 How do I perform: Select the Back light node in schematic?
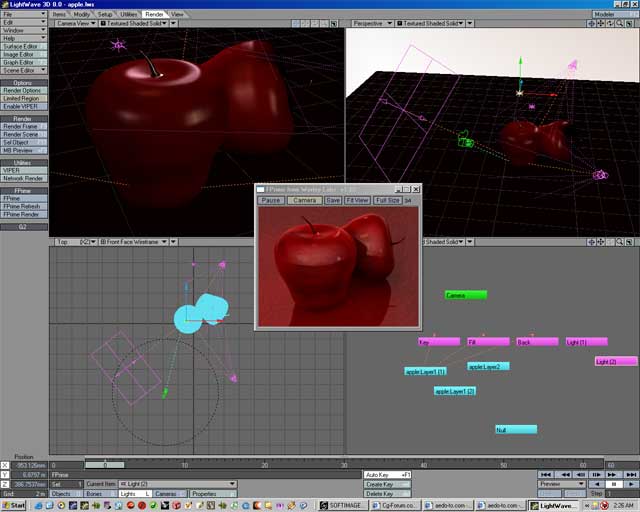coord(537,342)
